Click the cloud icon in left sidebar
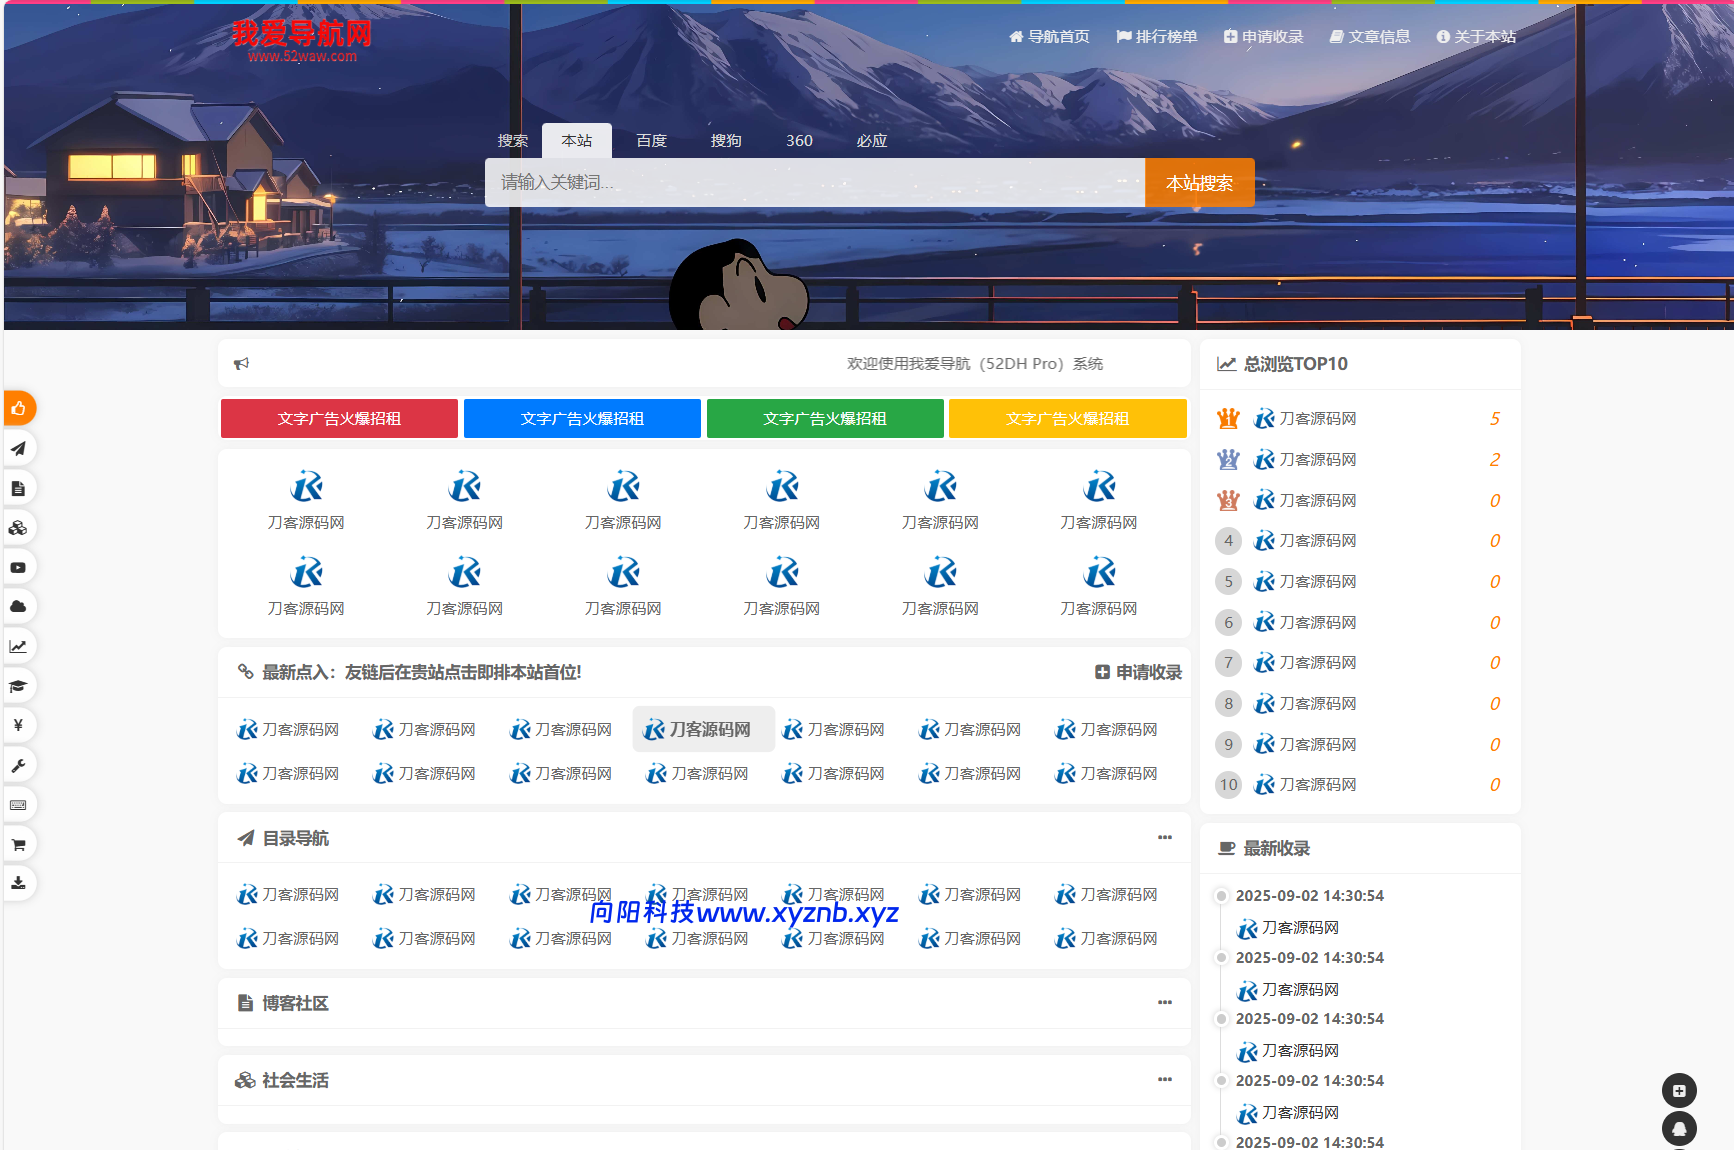 [x=18, y=606]
